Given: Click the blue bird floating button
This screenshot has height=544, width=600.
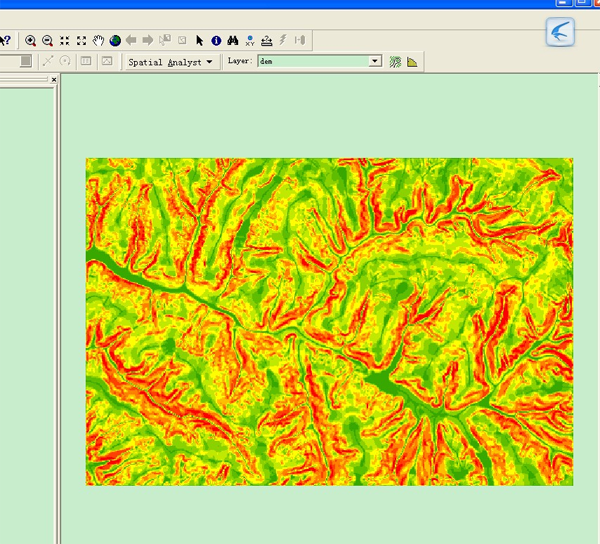Looking at the screenshot, I should (560, 32).
